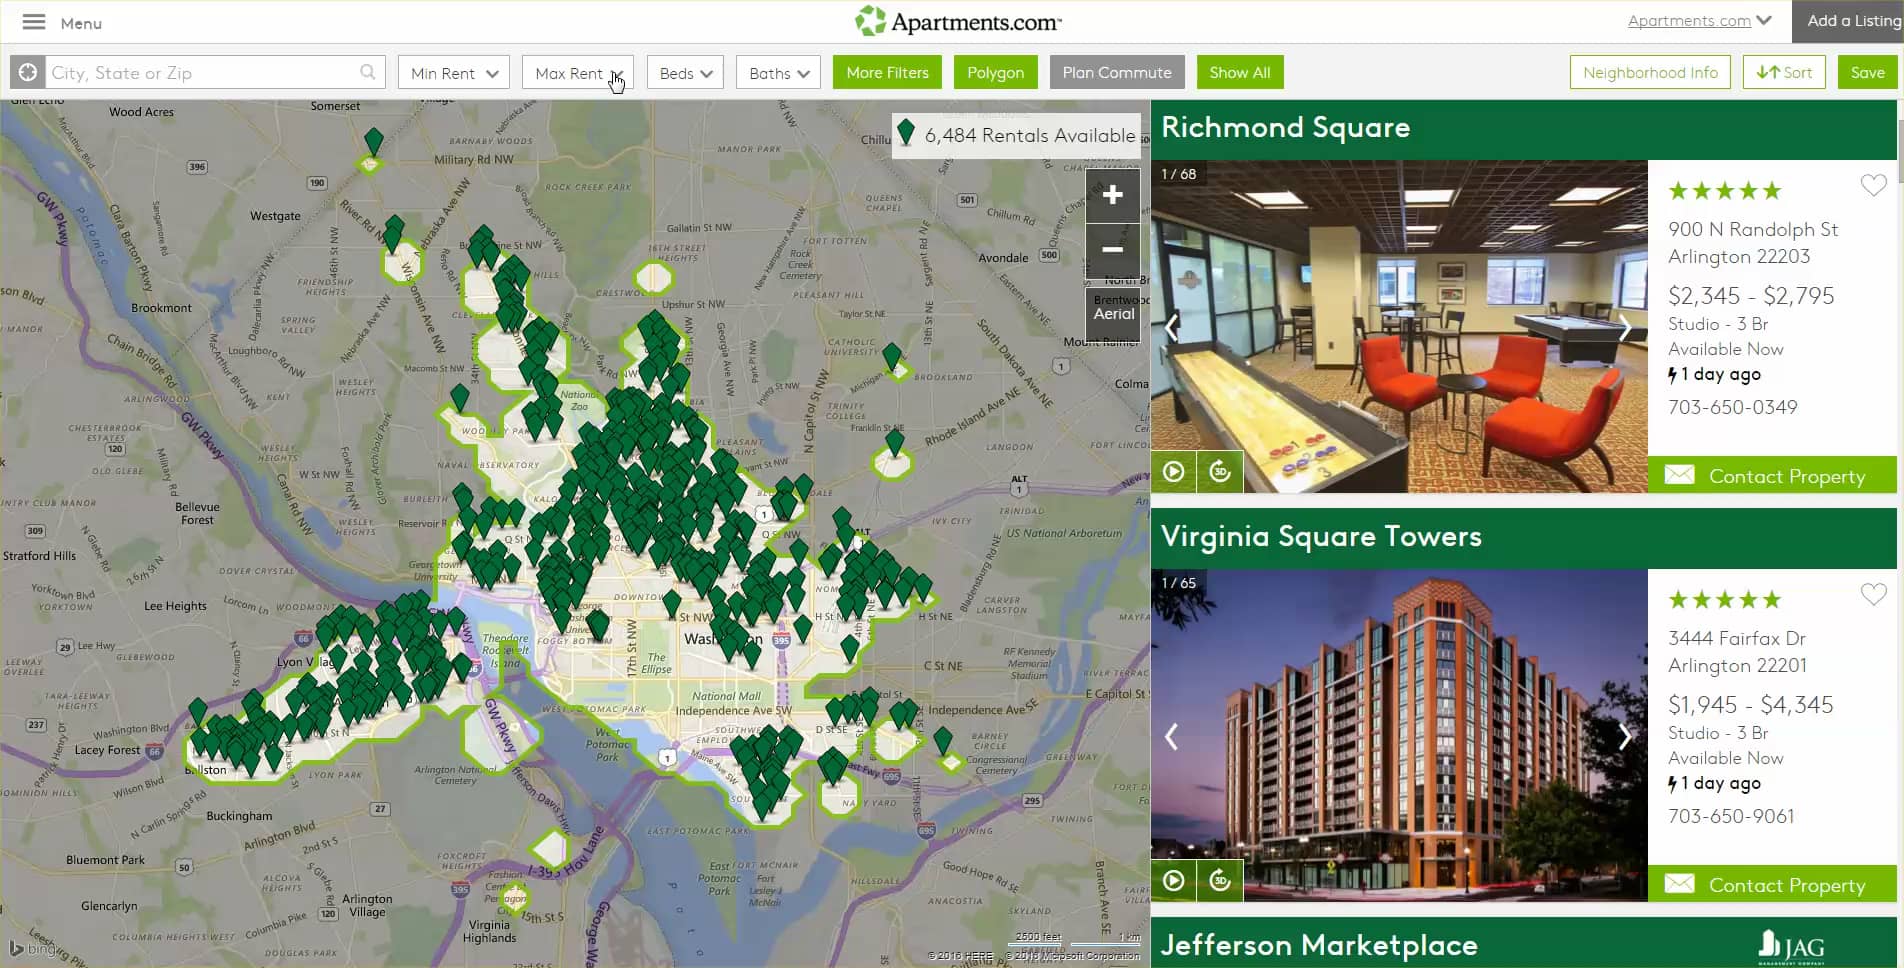1904x968 pixels.
Task: Click the JAG management company logo
Action: [x=1791, y=946]
